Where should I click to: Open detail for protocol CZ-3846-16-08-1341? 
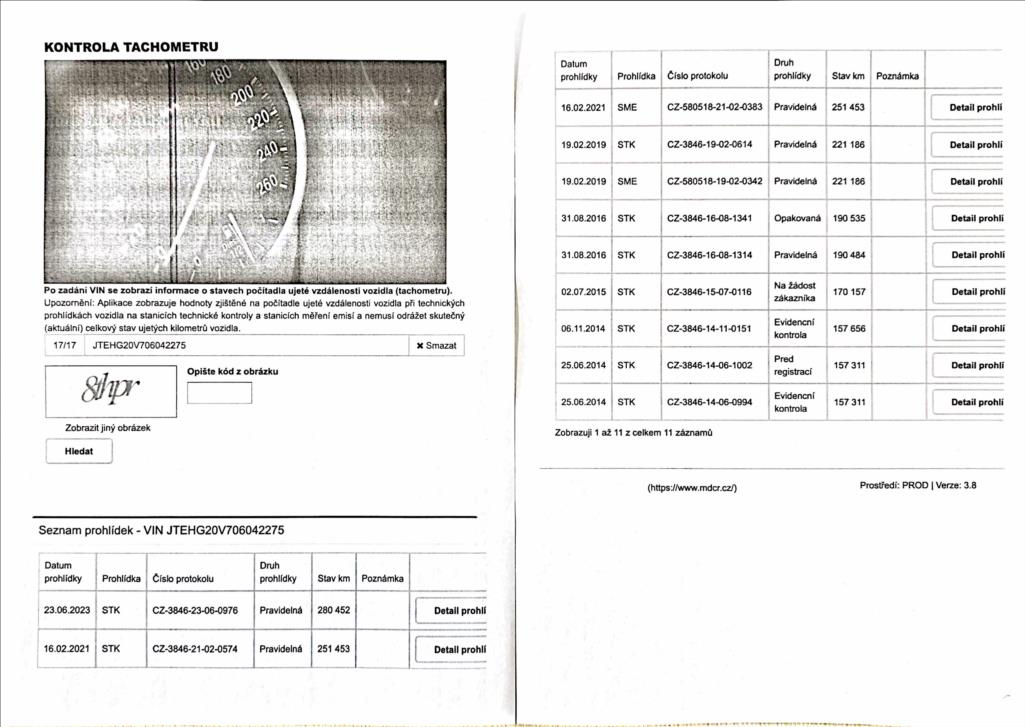click(x=967, y=218)
